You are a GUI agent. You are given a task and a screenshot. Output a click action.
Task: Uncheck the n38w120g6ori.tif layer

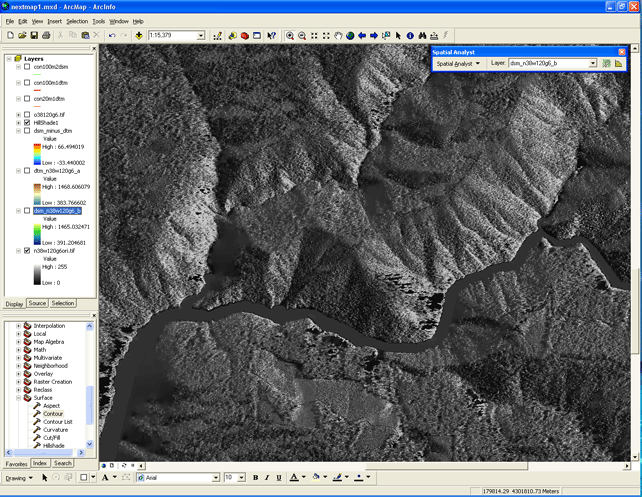(x=27, y=251)
